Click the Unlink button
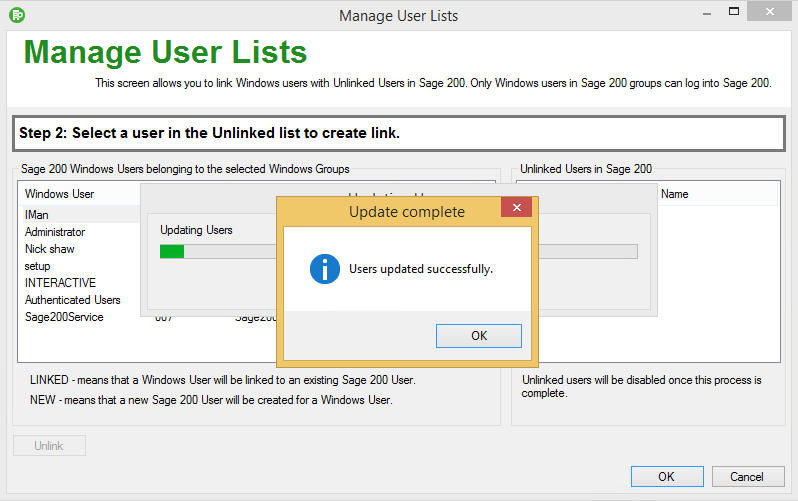This screenshot has width=798, height=501. 49,446
